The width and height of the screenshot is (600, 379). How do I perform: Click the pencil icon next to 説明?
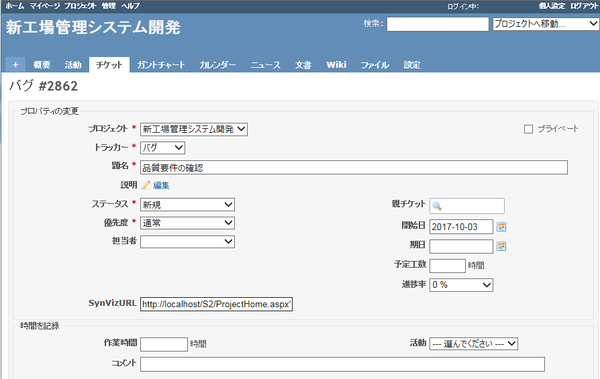(146, 185)
